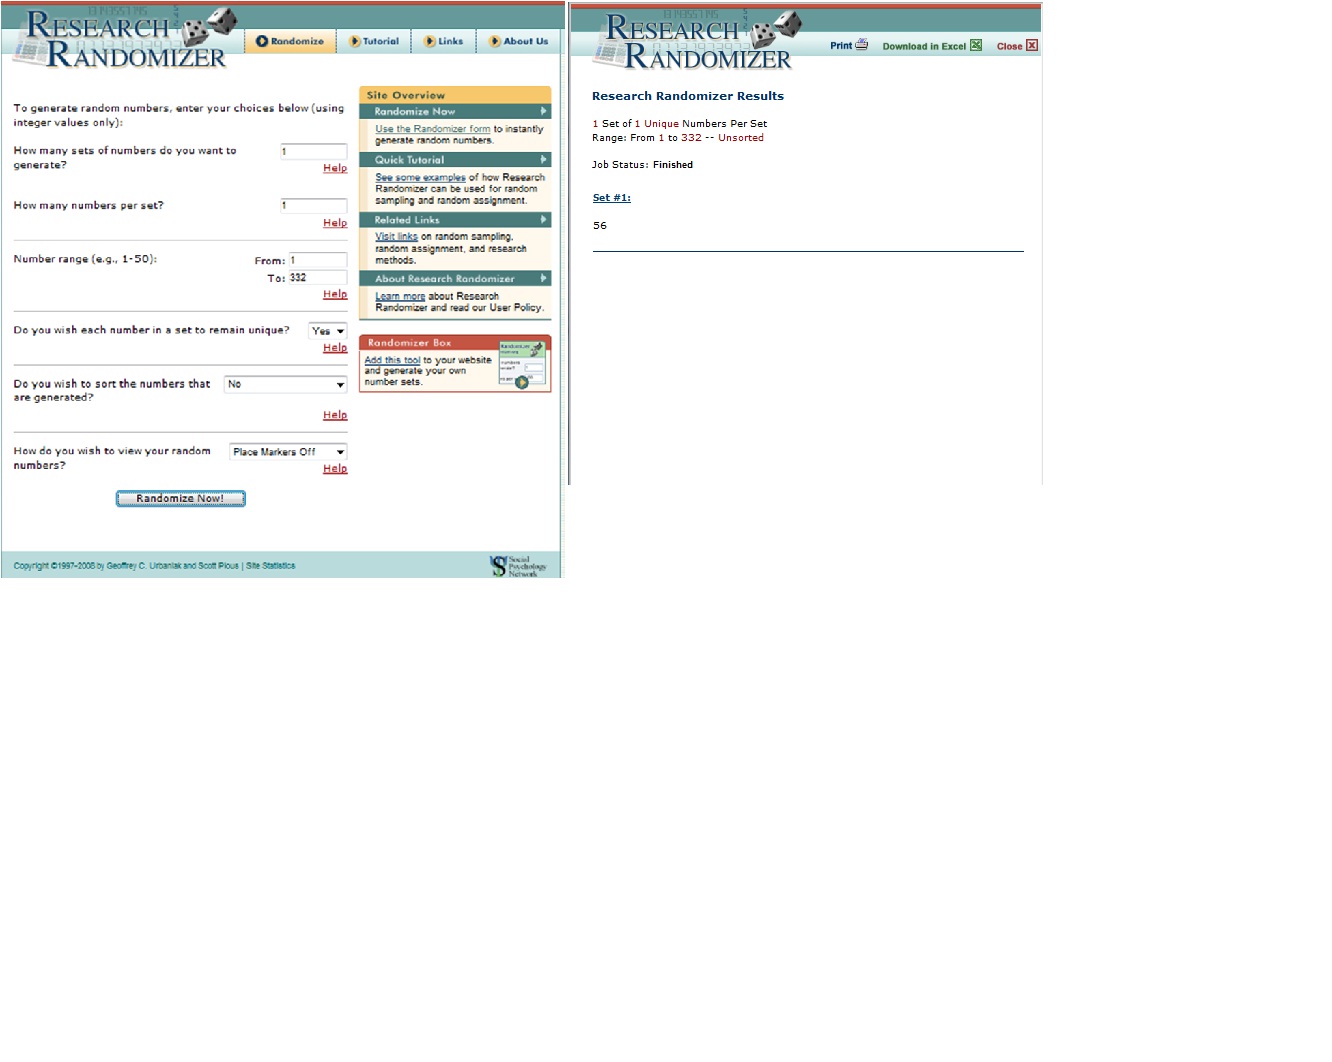Open the sort numbers No dropdown
Image resolution: width=1332 pixels, height=1062 pixels.
pos(286,384)
